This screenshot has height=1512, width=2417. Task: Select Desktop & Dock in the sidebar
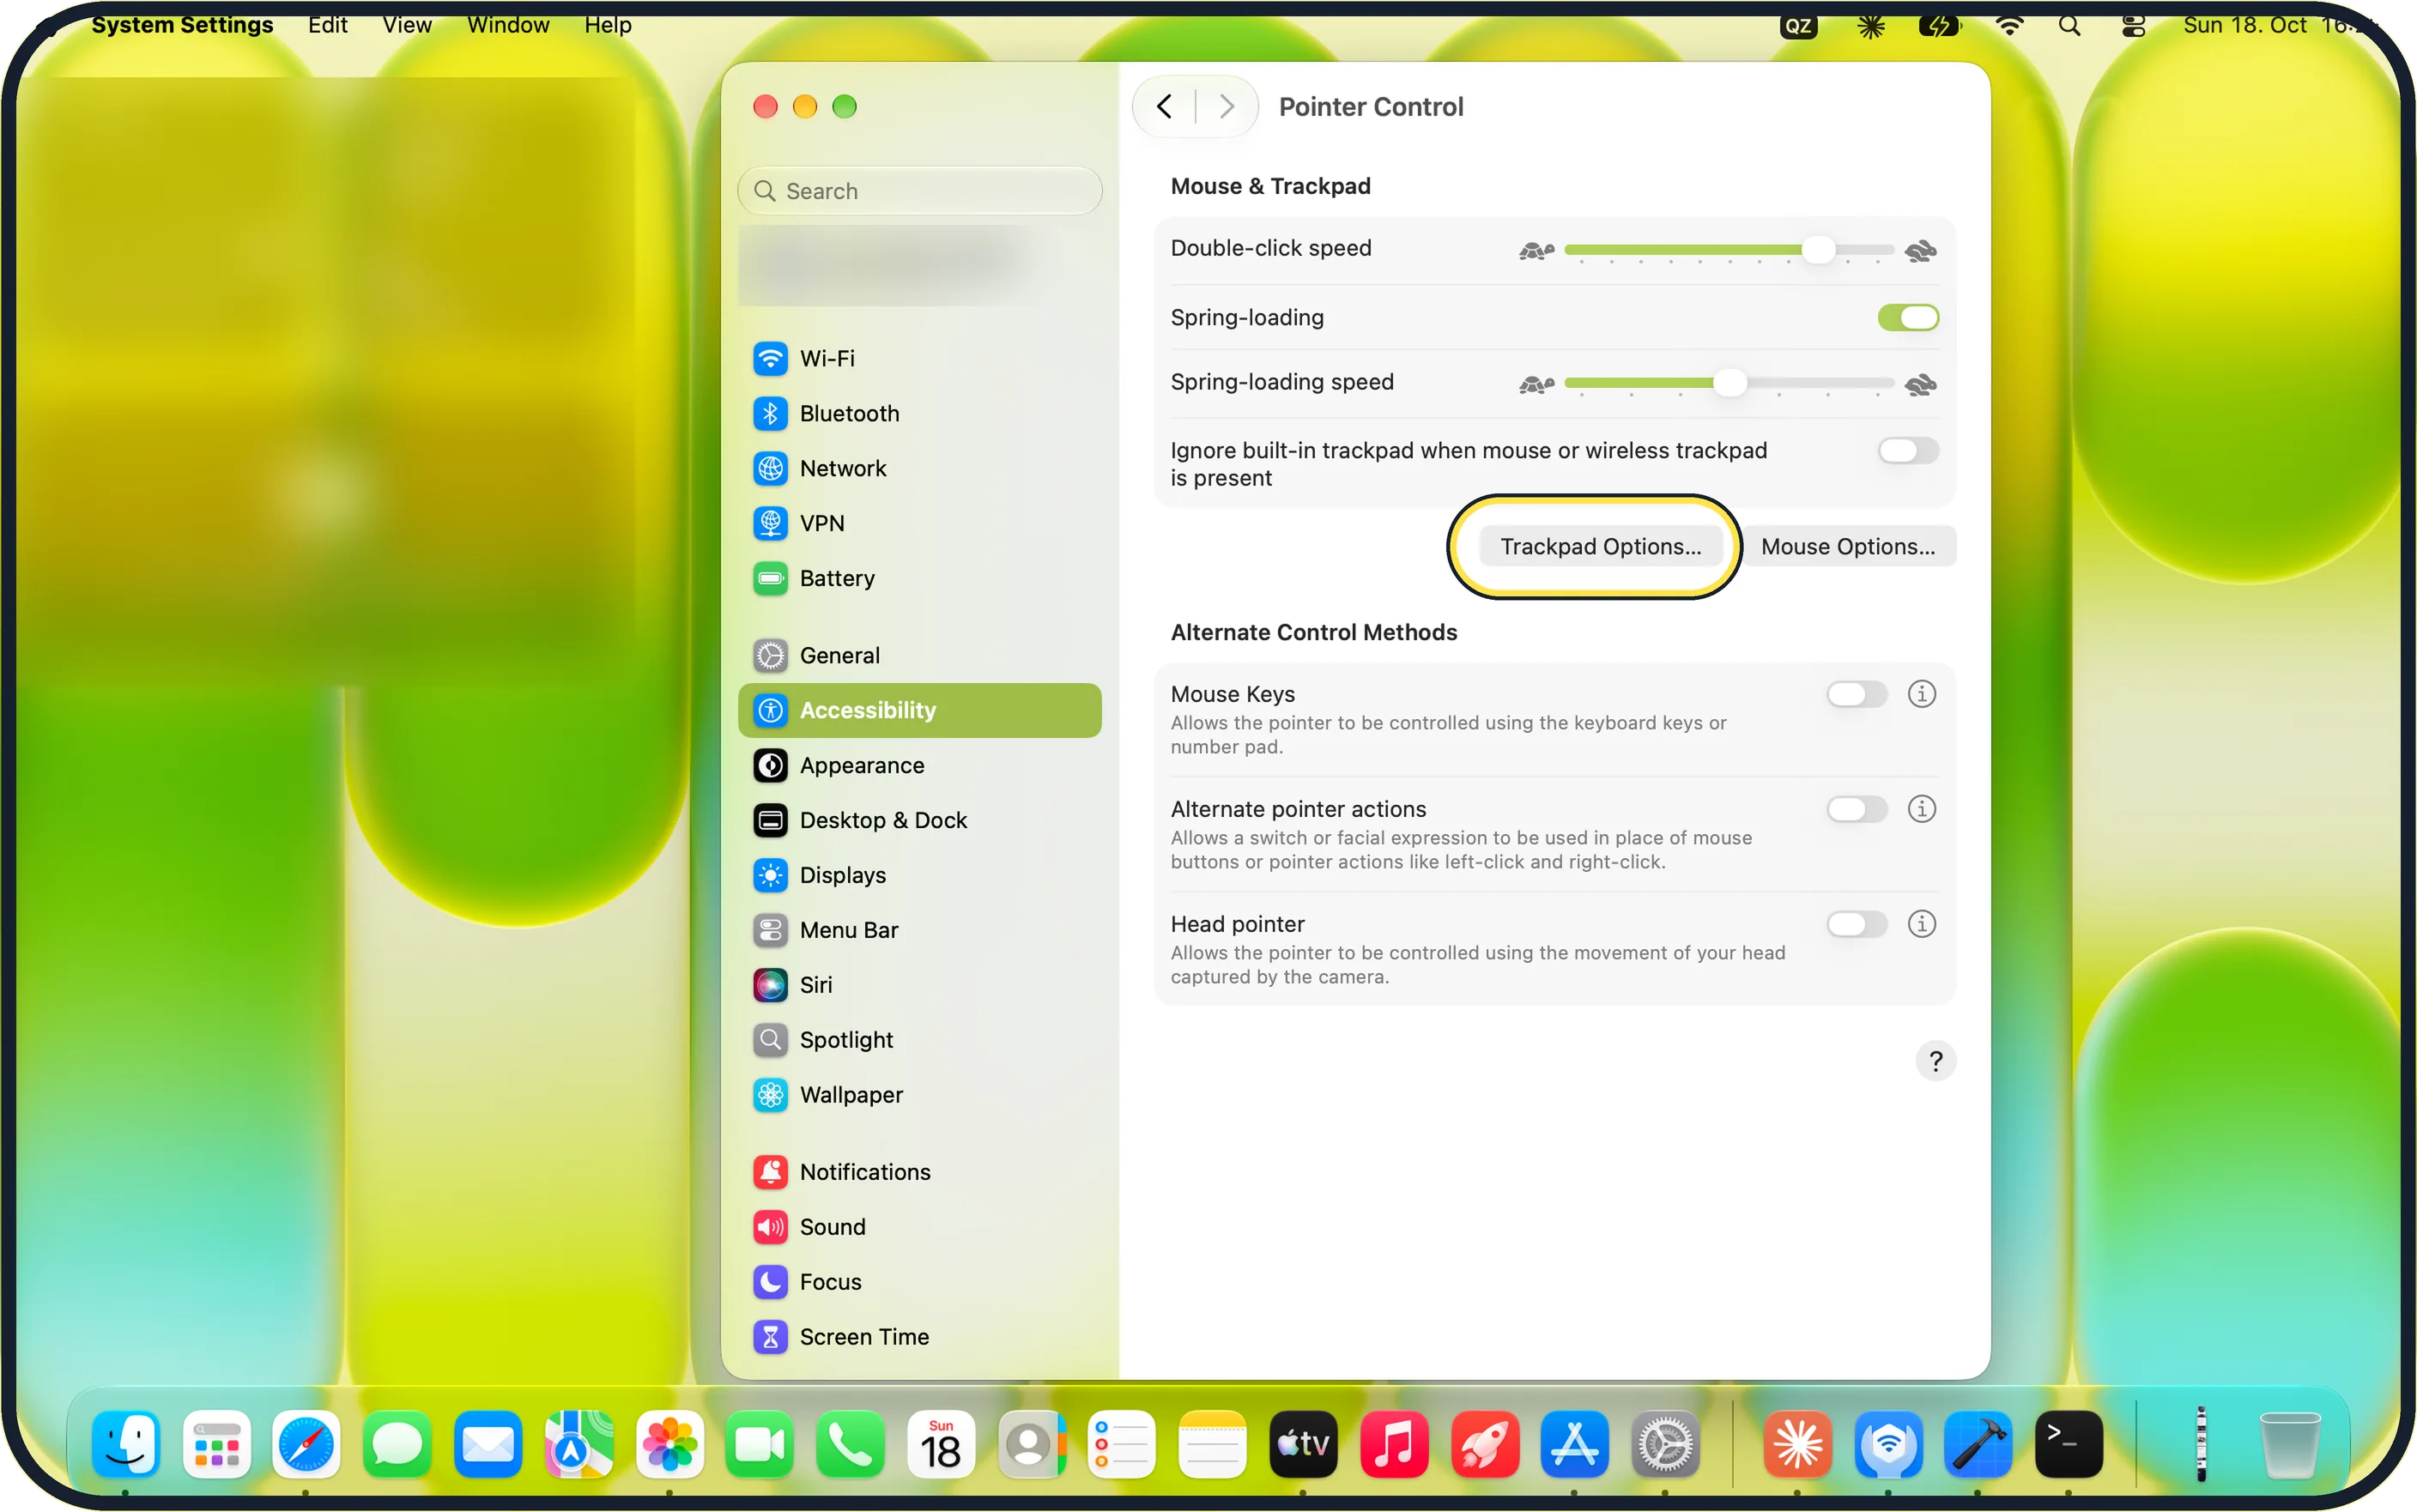(919, 820)
